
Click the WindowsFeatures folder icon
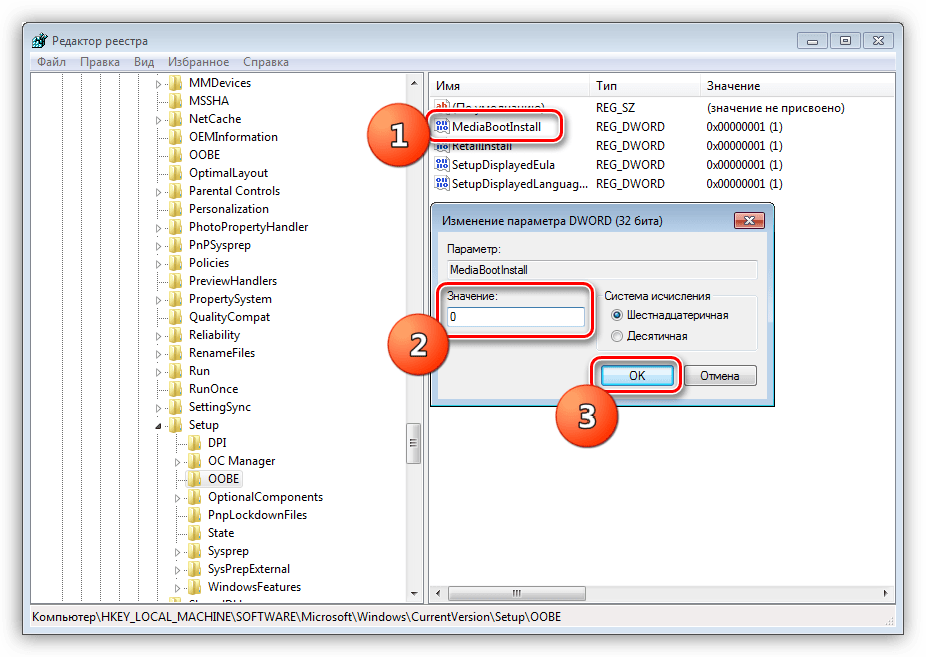click(x=195, y=587)
